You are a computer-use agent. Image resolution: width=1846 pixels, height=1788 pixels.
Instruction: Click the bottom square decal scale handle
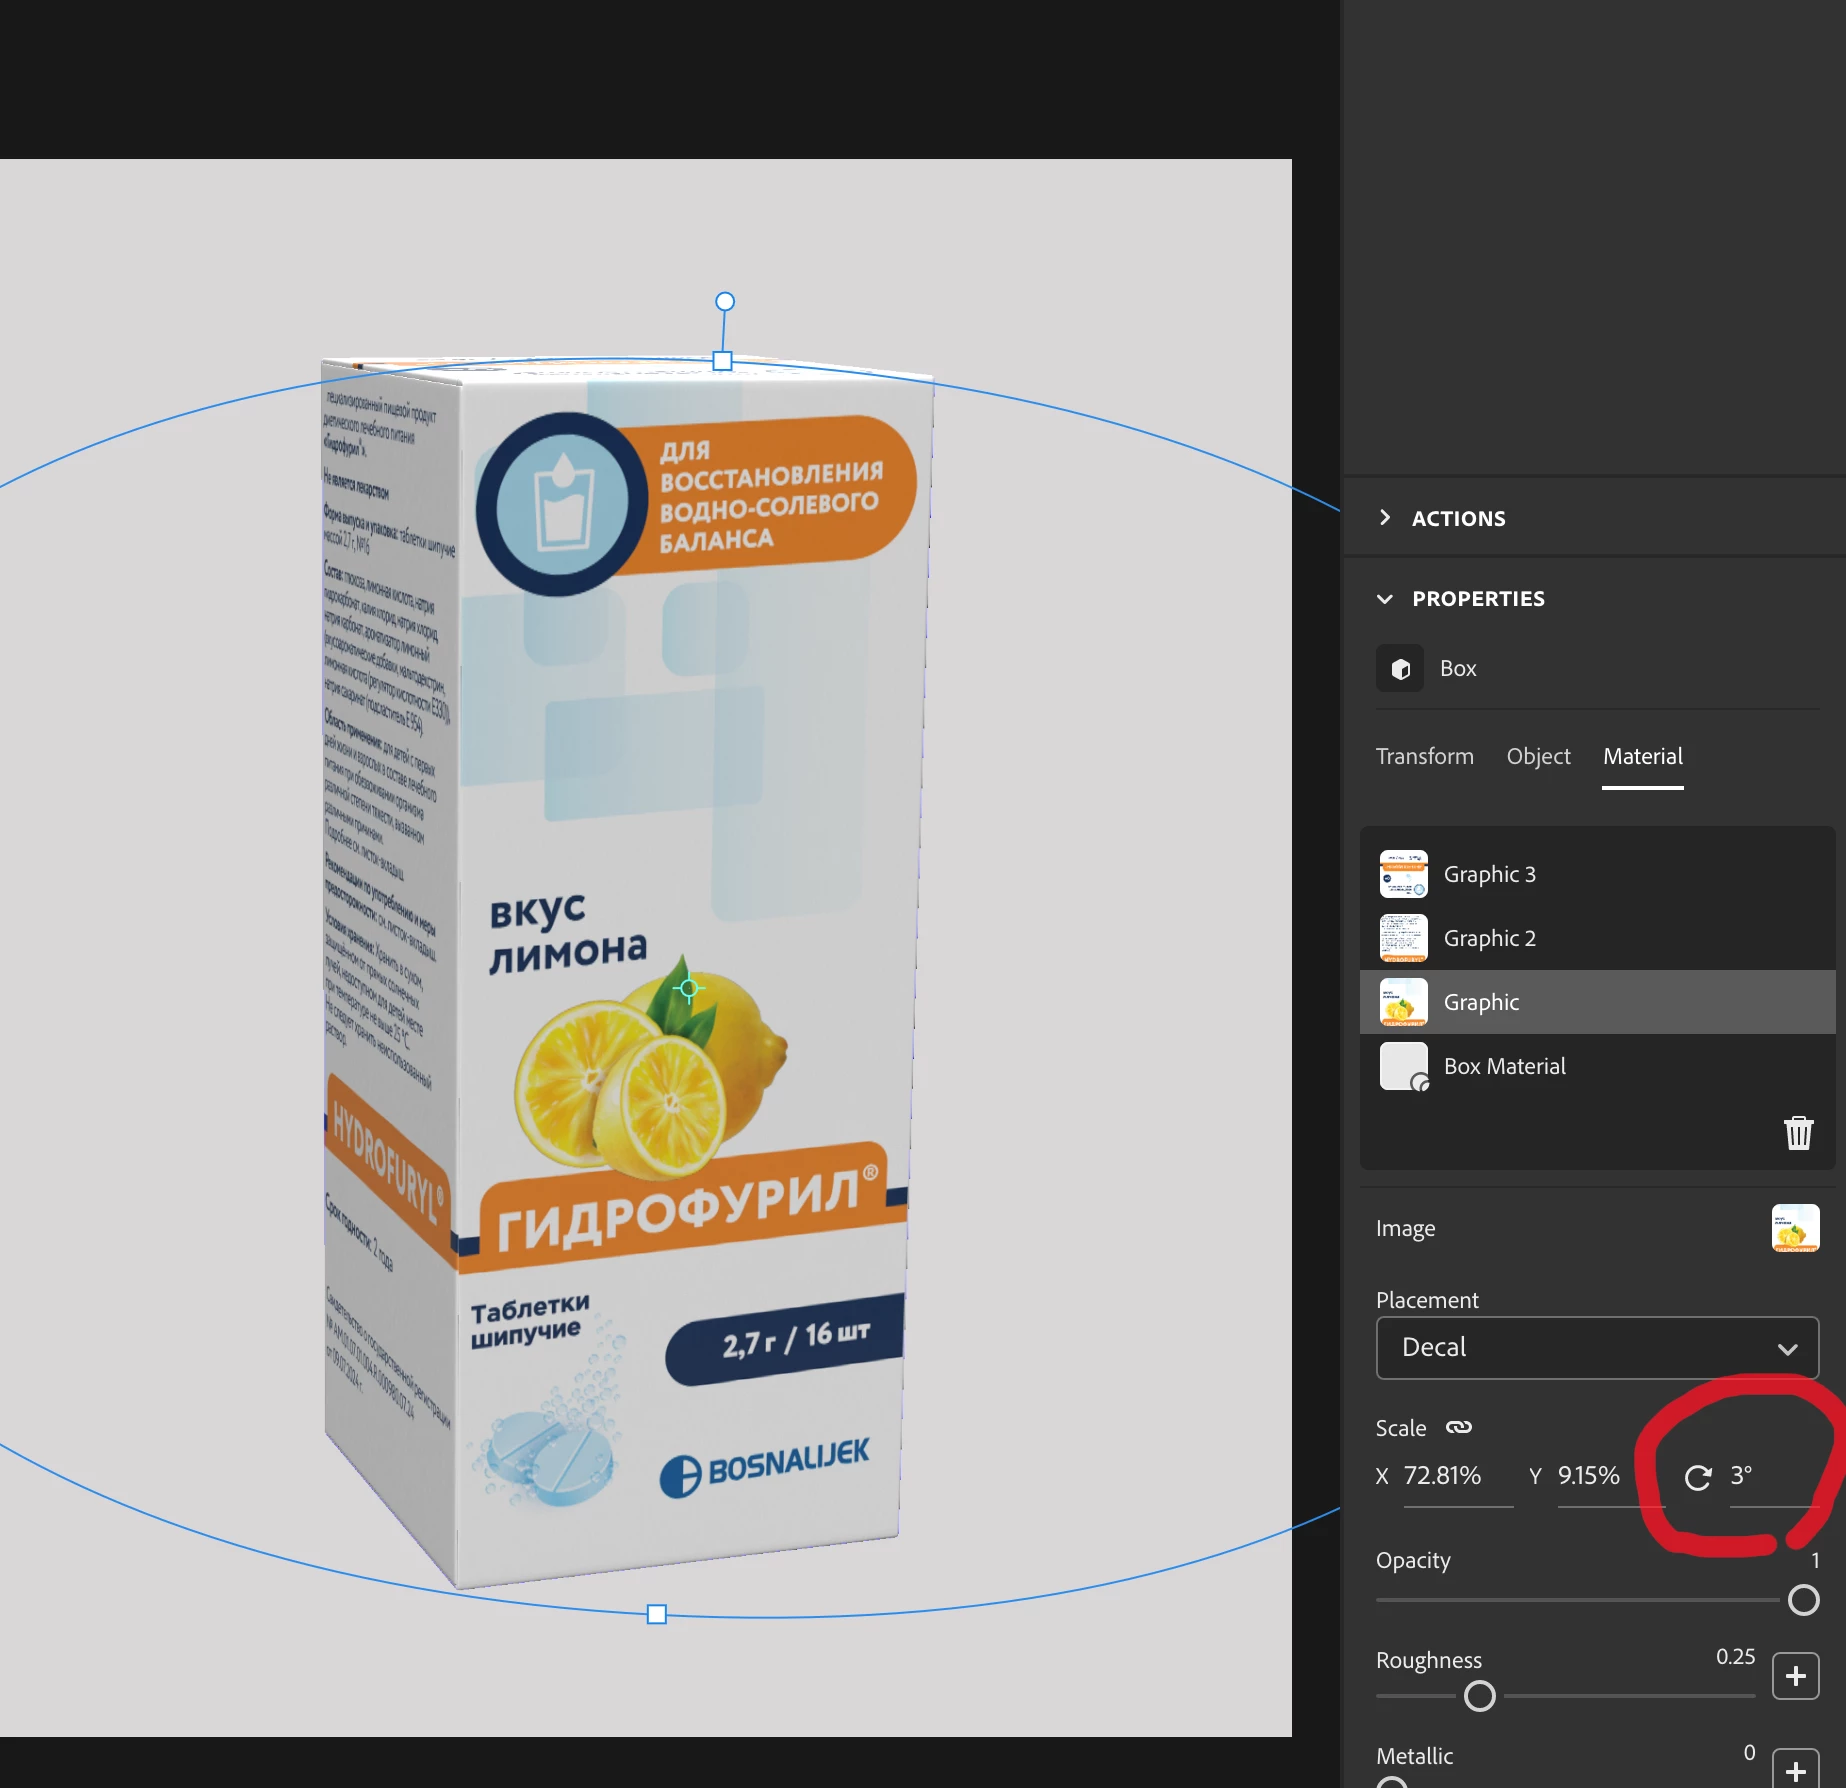[x=656, y=1614]
